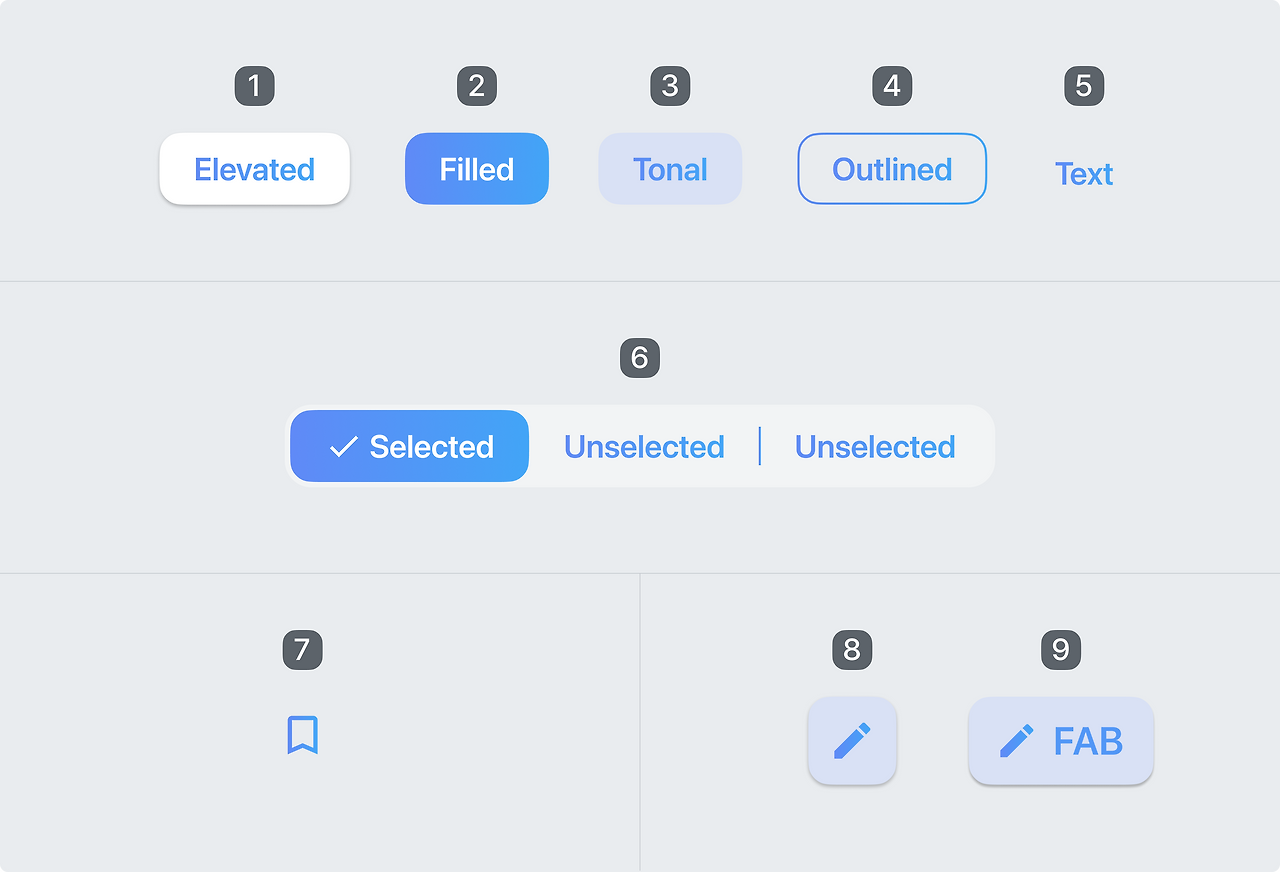Click the number 6 badge
The image size is (1280, 872).
coord(639,357)
